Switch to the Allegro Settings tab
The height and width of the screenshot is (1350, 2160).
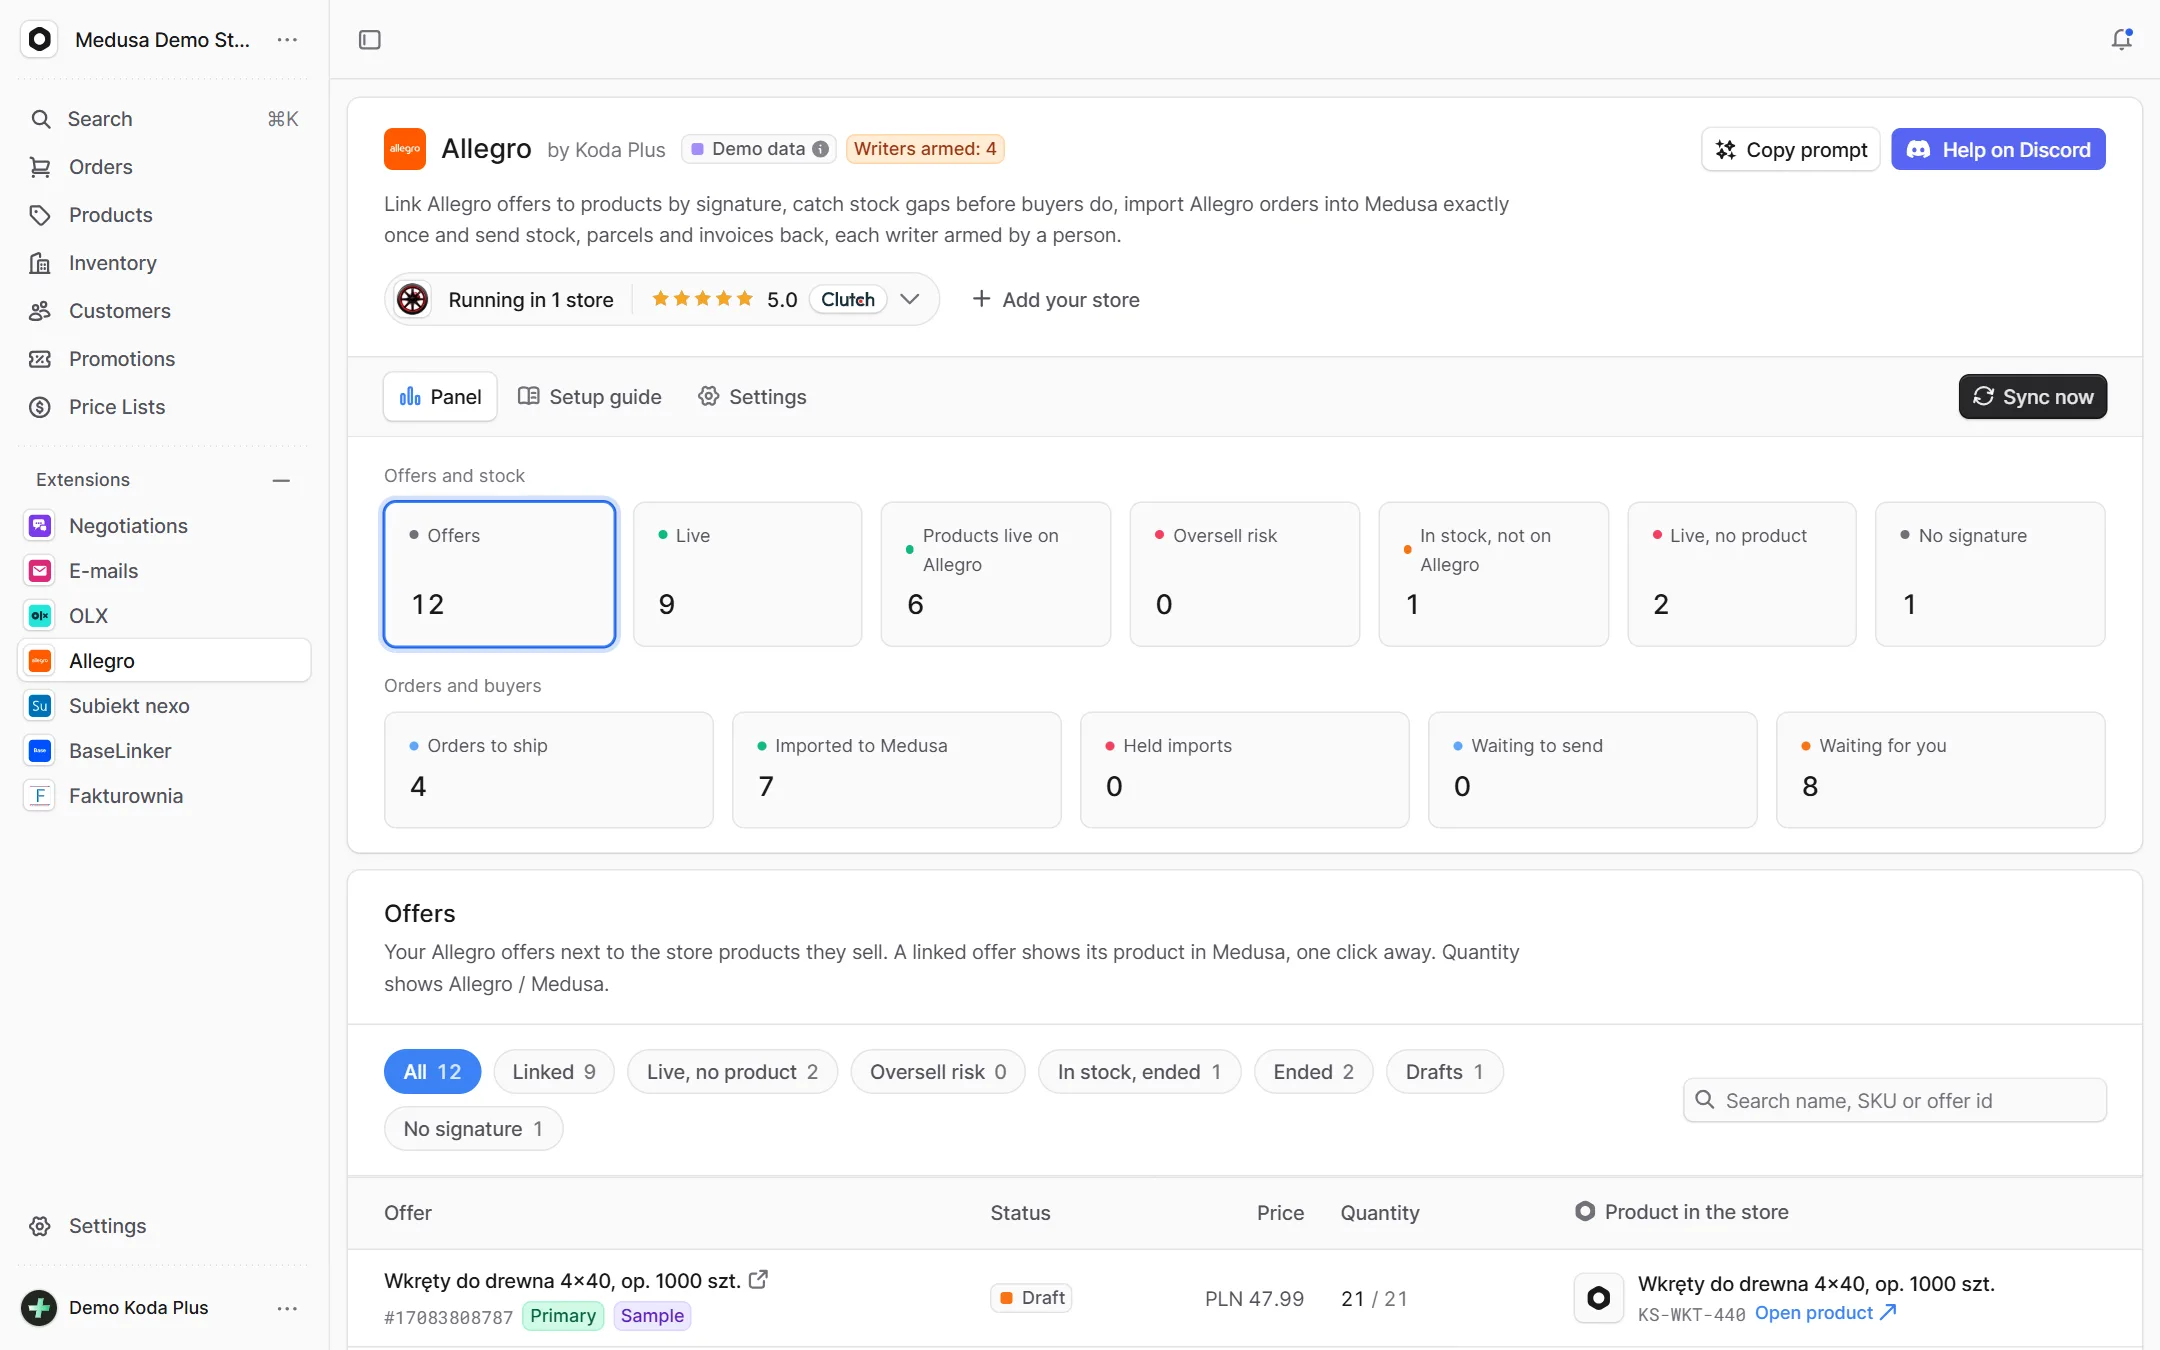click(752, 397)
